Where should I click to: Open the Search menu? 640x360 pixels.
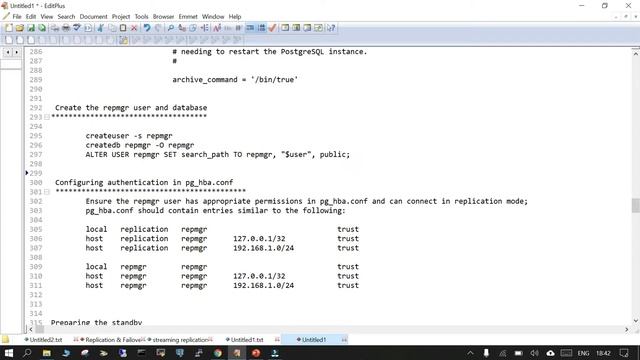[x=66, y=17]
